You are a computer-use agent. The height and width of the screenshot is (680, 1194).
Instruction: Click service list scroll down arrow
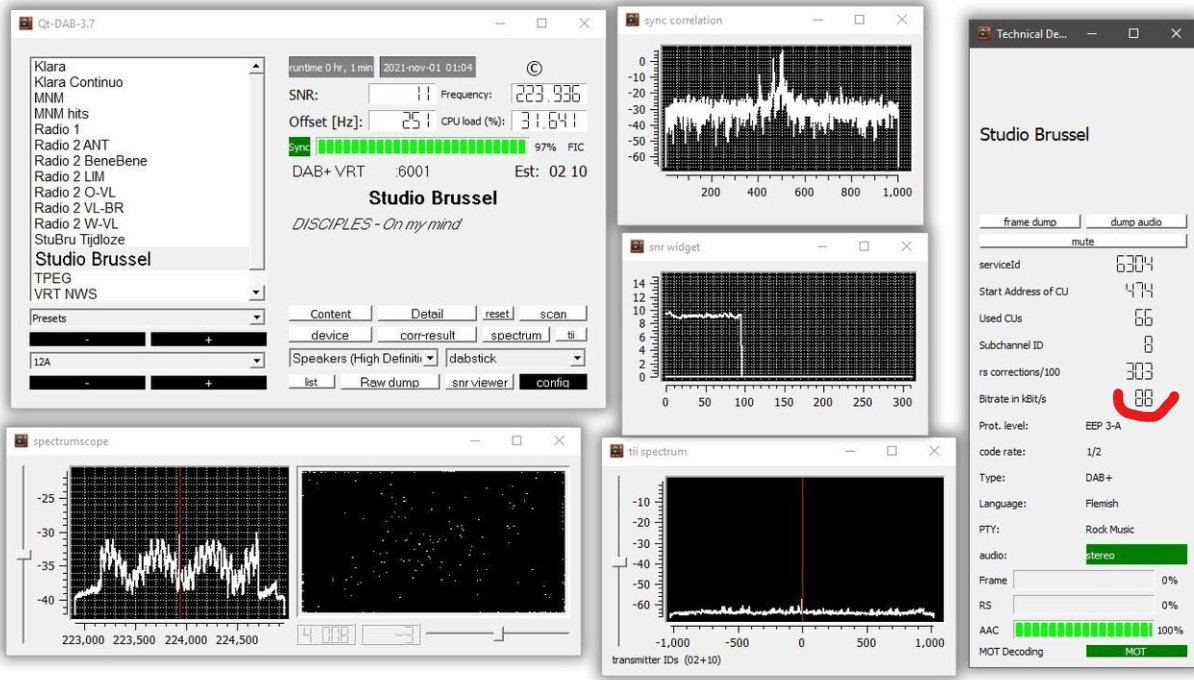(256, 292)
